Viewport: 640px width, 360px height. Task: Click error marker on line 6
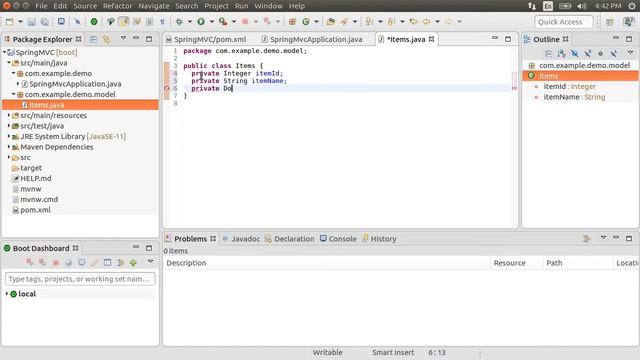[167, 88]
